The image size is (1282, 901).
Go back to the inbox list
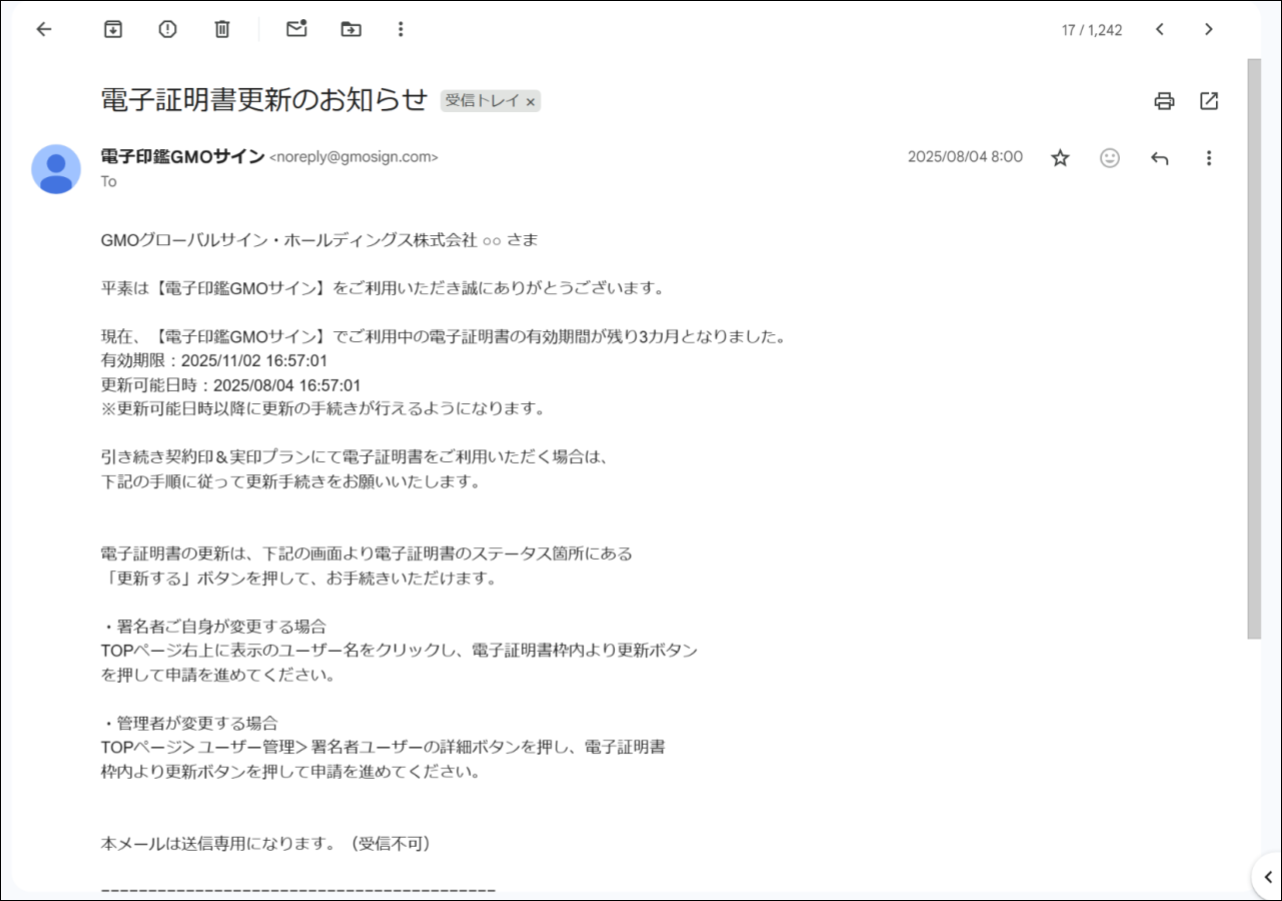click(x=43, y=29)
